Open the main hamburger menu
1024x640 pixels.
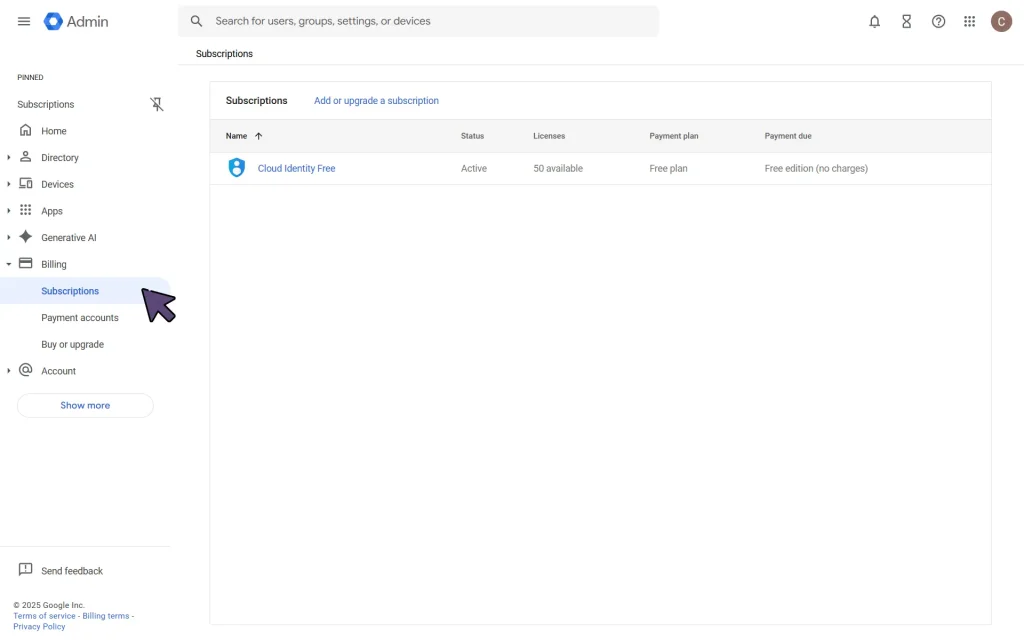(24, 22)
